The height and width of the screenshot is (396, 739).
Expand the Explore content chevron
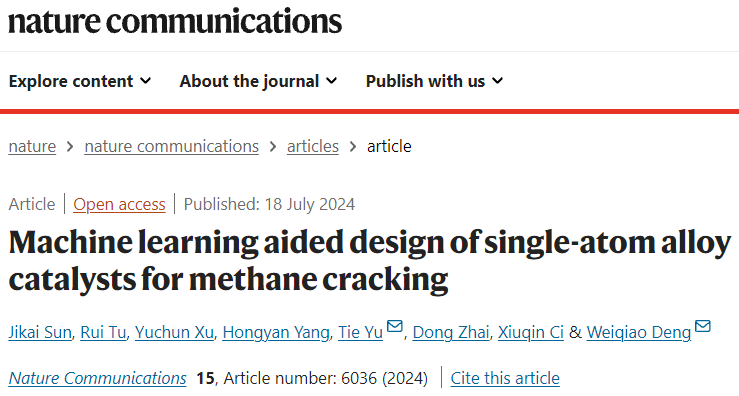click(x=146, y=81)
